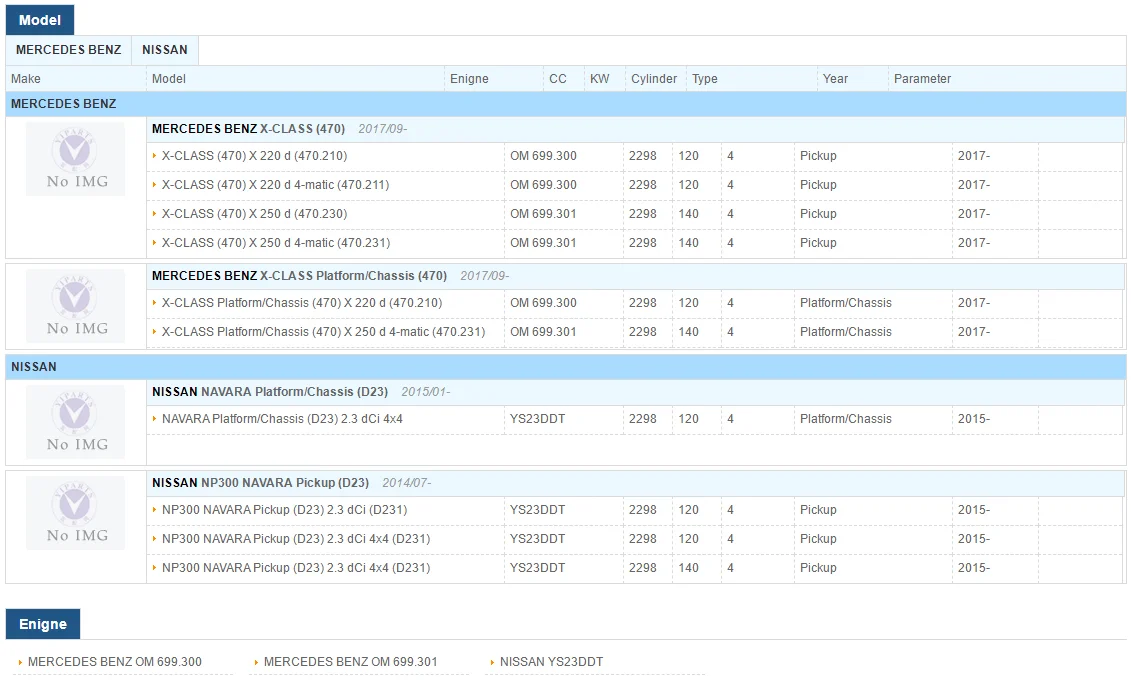This screenshot has width=1131, height=686.
Task: Click arrow bullet before MERCEDES BENZ OM 699.300
Action: click(x=20, y=661)
